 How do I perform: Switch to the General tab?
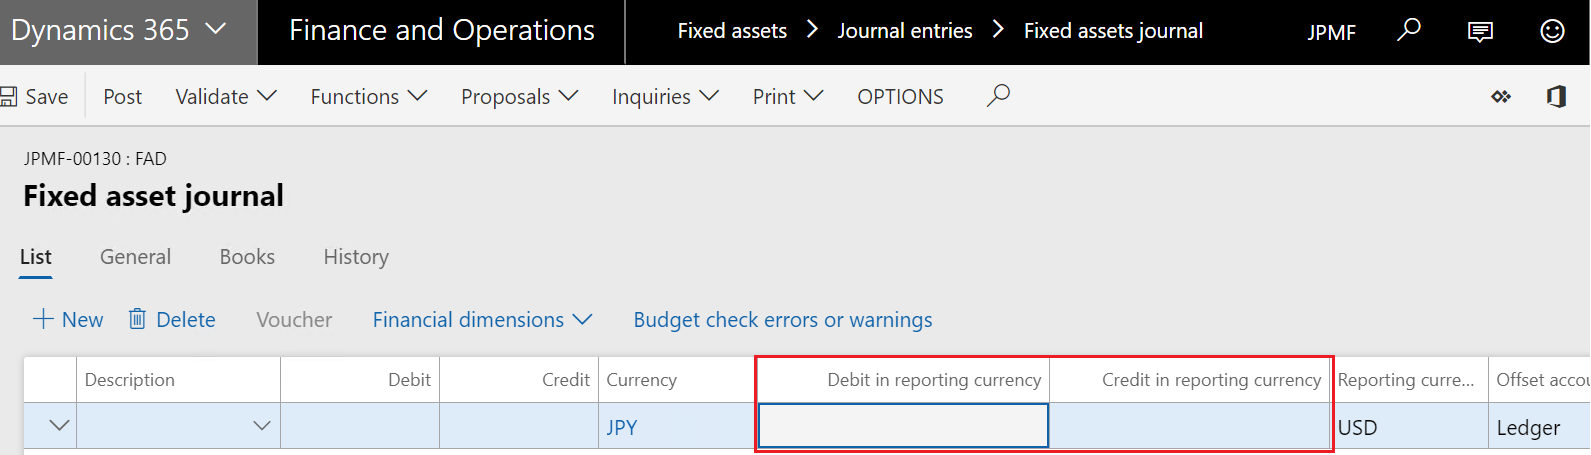click(x=135, y=257)
